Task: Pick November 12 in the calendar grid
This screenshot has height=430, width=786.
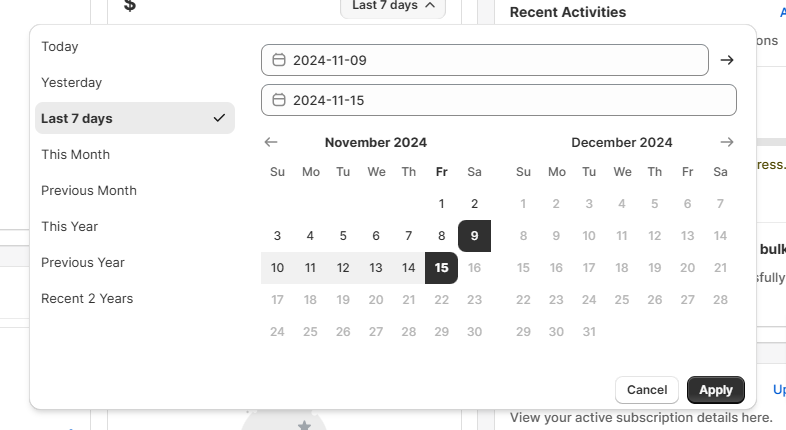Action: (343, 268)
